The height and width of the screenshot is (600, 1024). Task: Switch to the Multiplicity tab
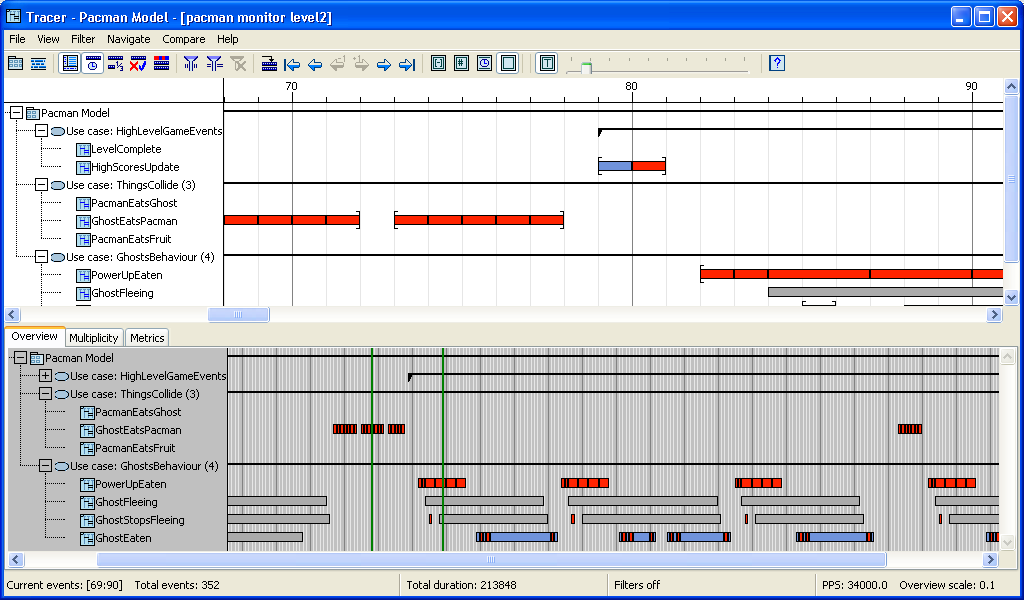pos(94,338)
